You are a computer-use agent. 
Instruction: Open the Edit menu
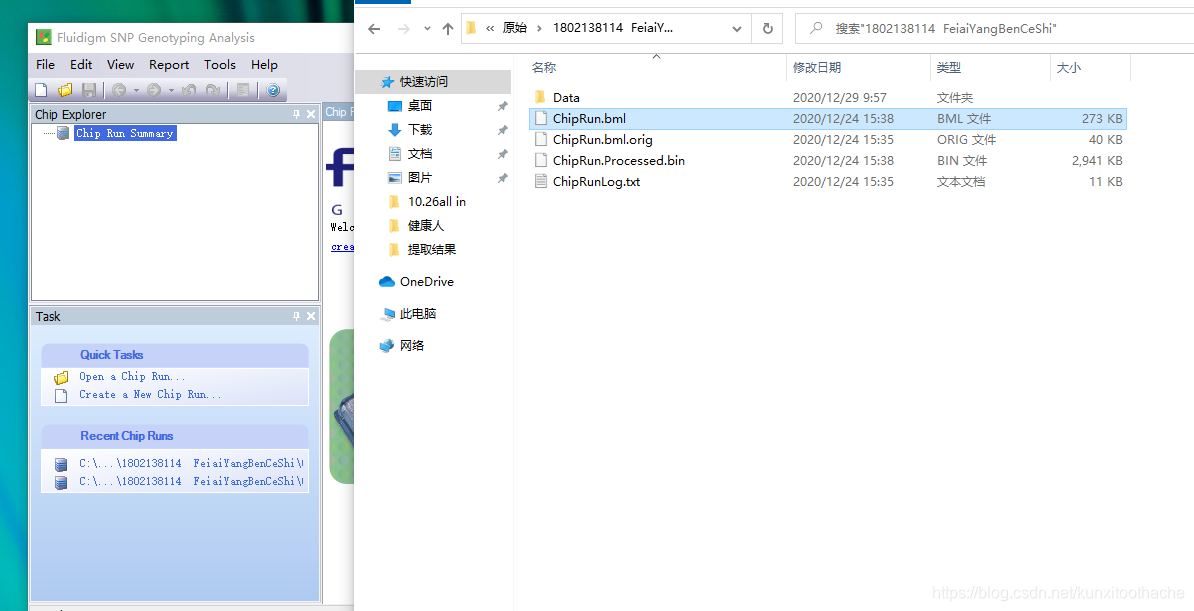point(81,65)
